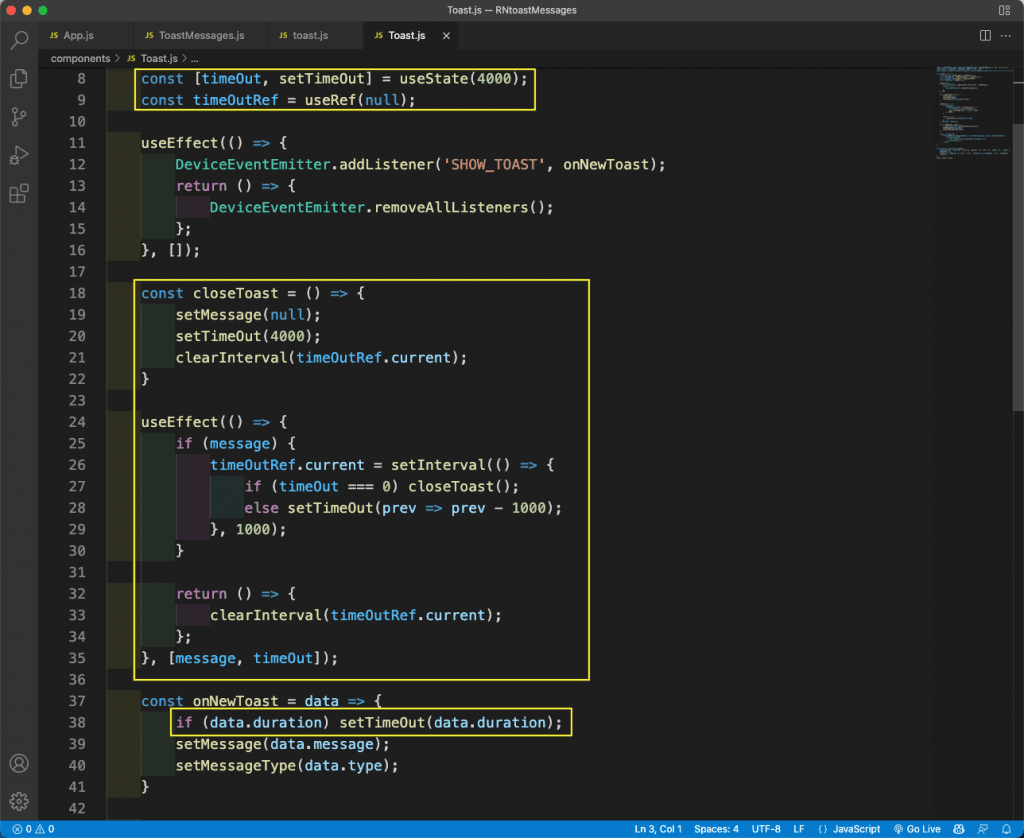Image resolution: width=1024 pixels, height=838 pixels.
Task: Click the Run and Debug icon
Action: click(18, 155)
